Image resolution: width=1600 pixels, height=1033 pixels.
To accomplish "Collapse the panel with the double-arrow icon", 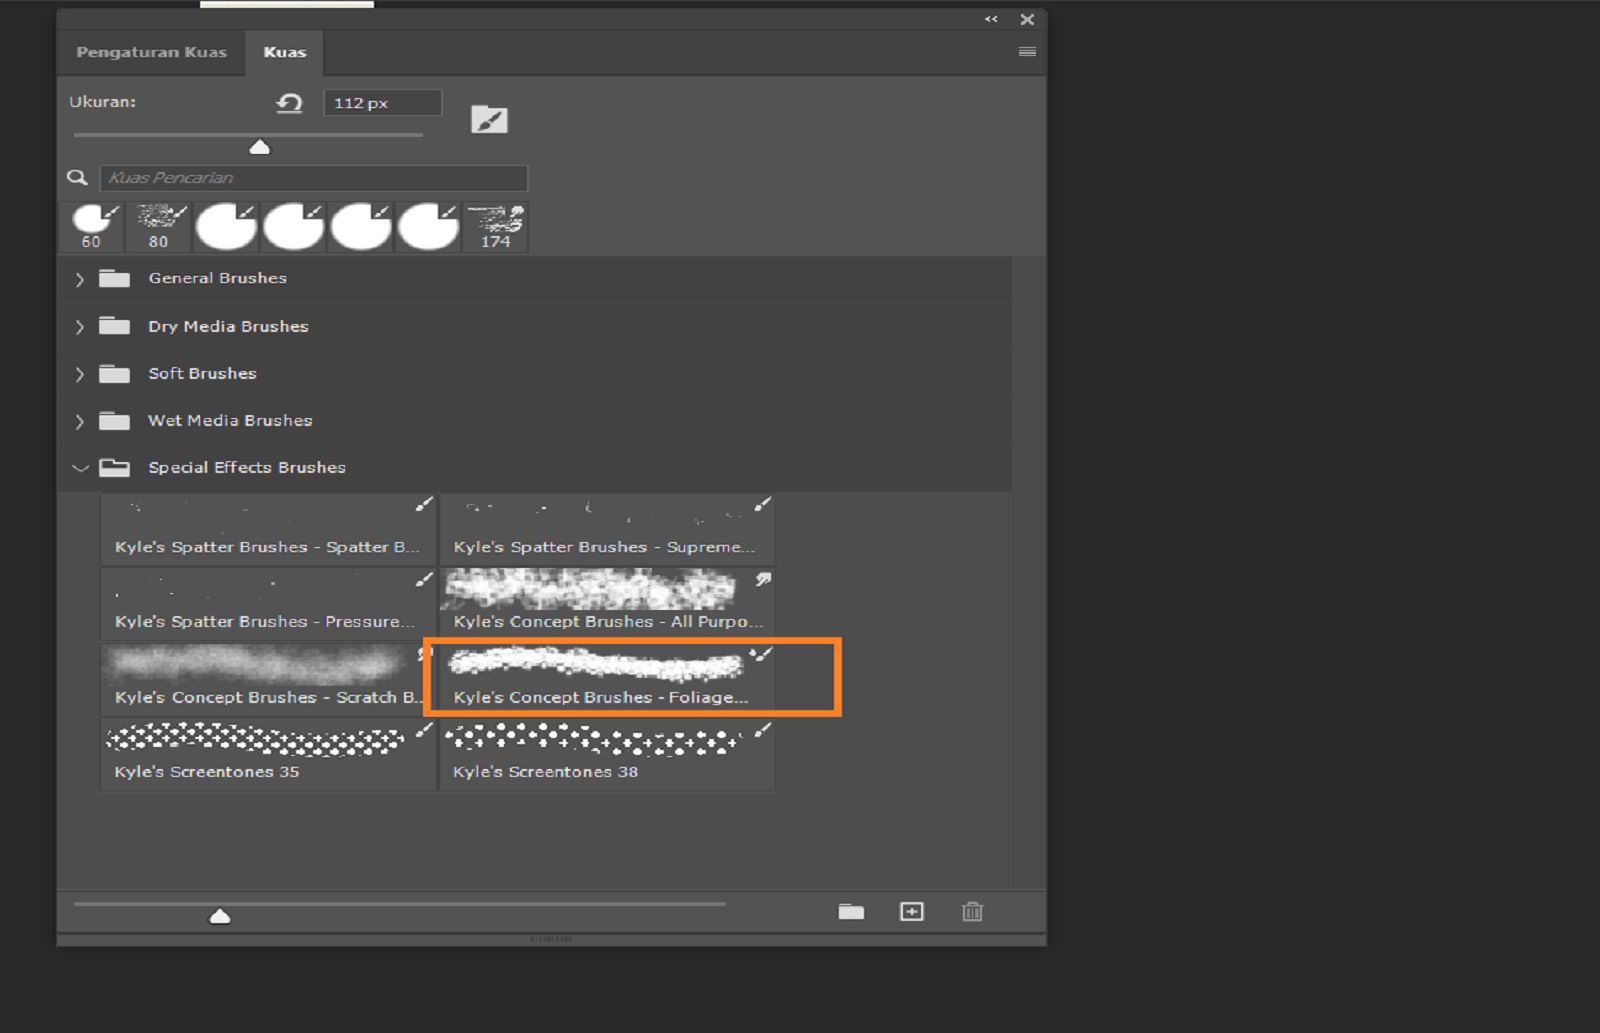I will tap(991, 19).
